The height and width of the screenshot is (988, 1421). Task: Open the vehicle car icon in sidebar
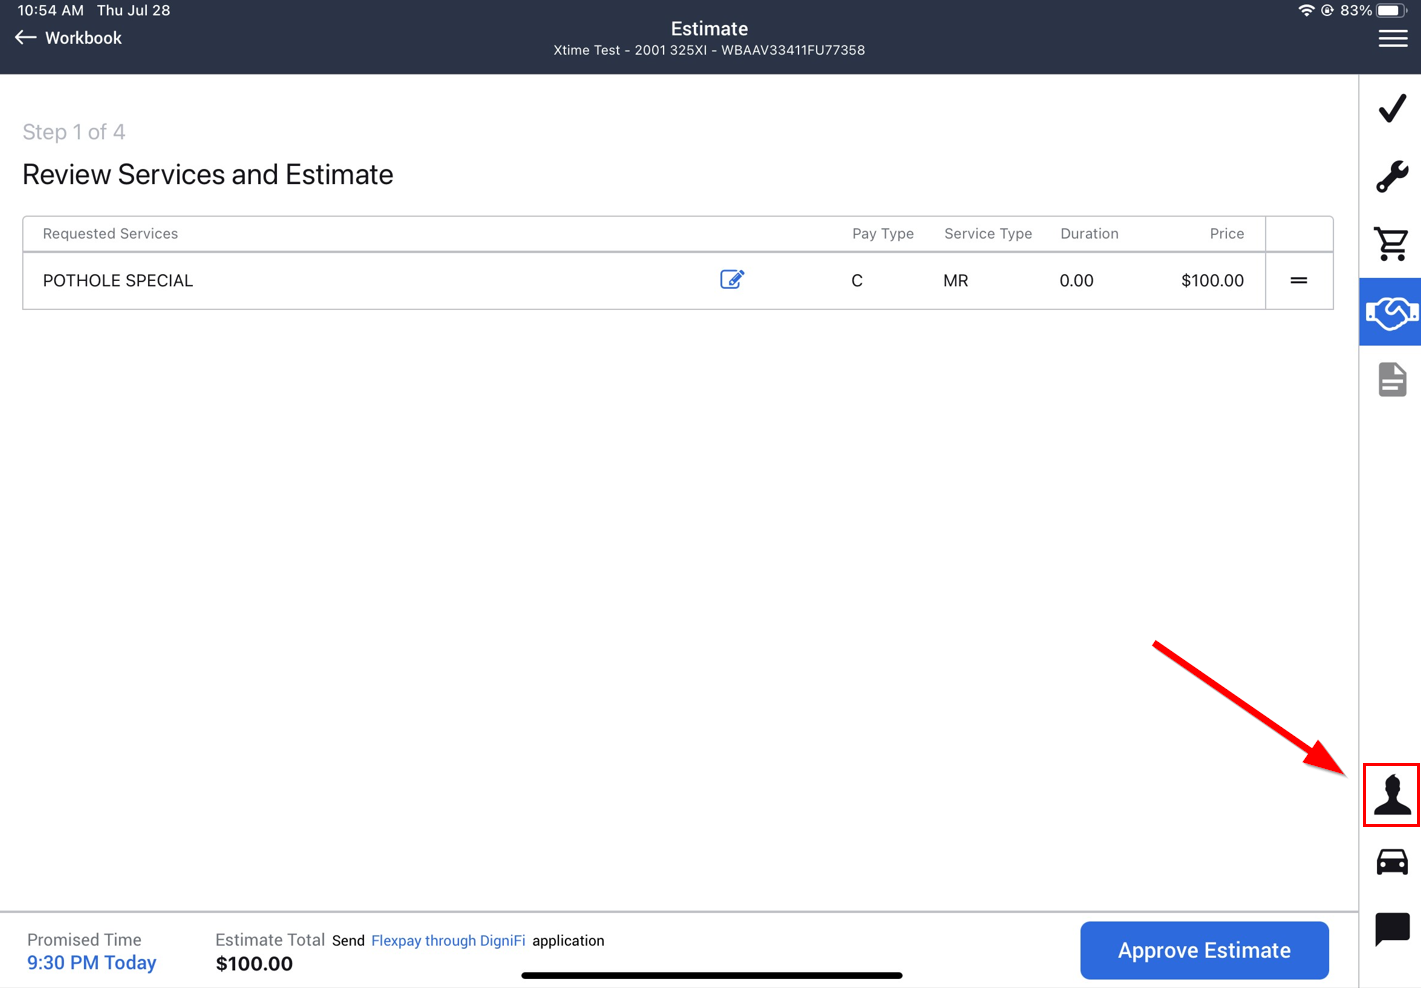(1392, 861)
